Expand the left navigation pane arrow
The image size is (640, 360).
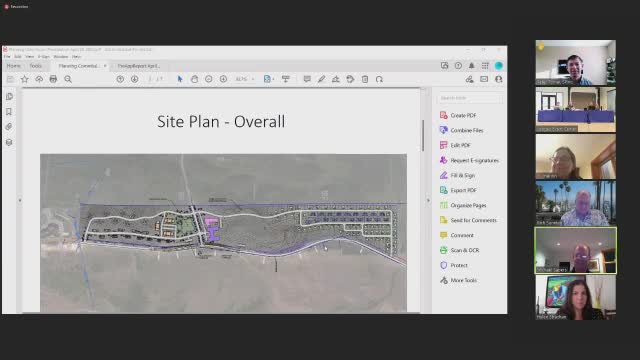[x=20, y=200]
